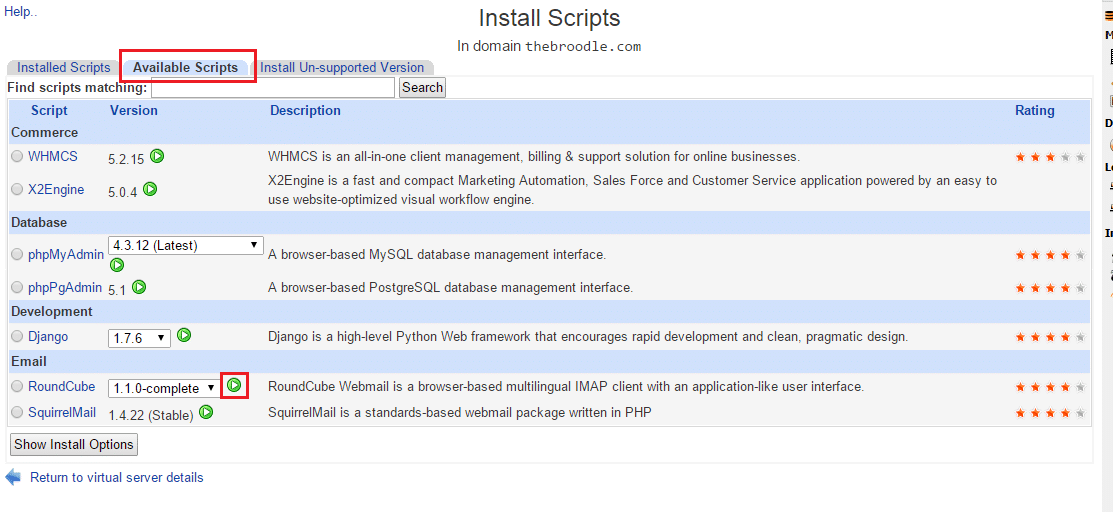Open the WHMCS script link
Viewport: 1113px width, 512px height.
53,156
